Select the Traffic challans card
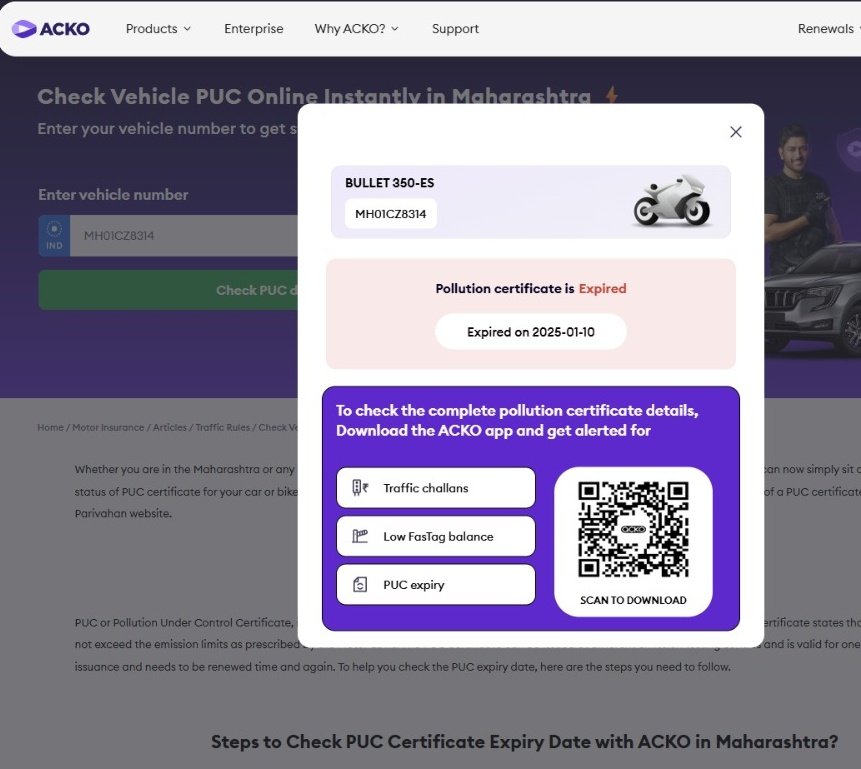This screenshot has height=769, width=861. pos(435,488)
